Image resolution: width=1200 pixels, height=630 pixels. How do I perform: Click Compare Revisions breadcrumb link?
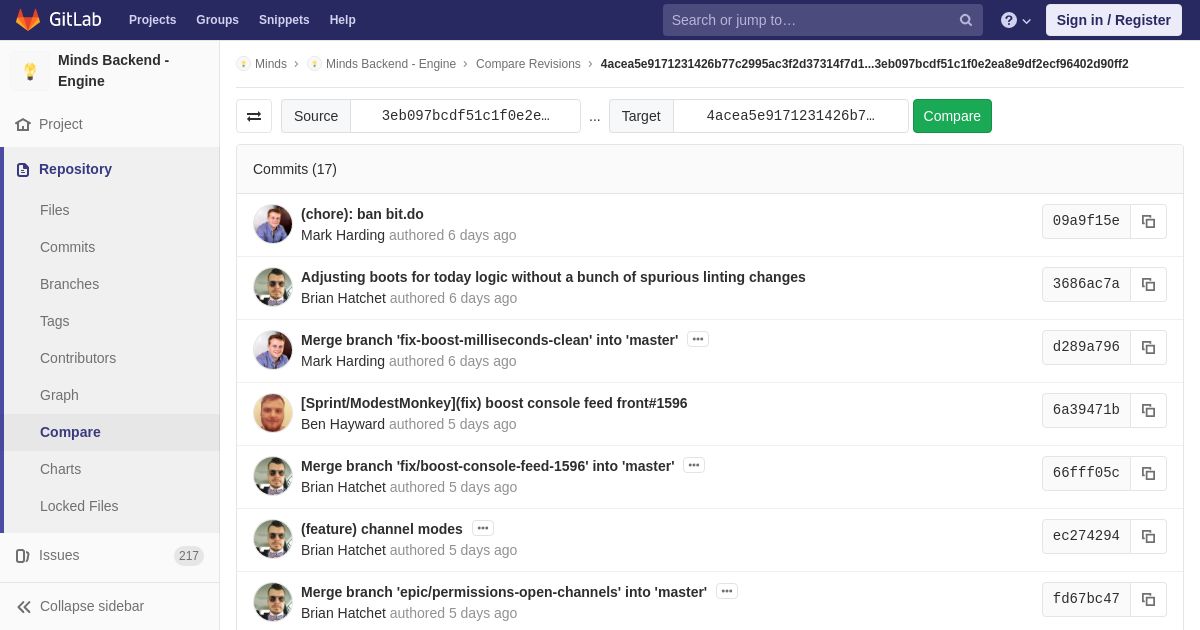528,64
